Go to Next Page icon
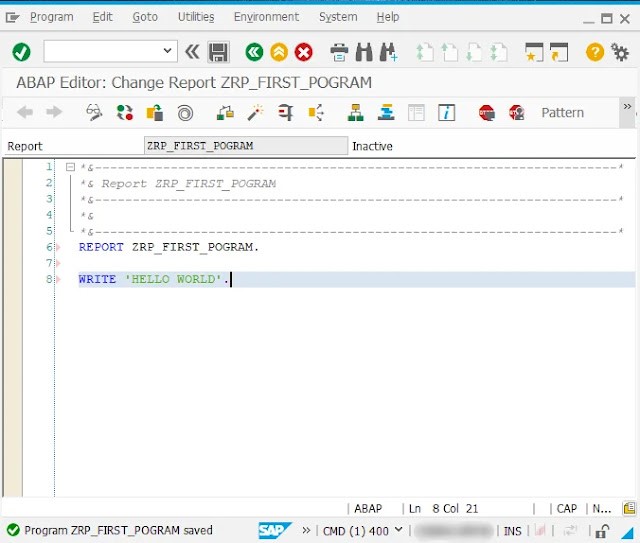Screen dimensions: 640x543 [x=474, y=52]
